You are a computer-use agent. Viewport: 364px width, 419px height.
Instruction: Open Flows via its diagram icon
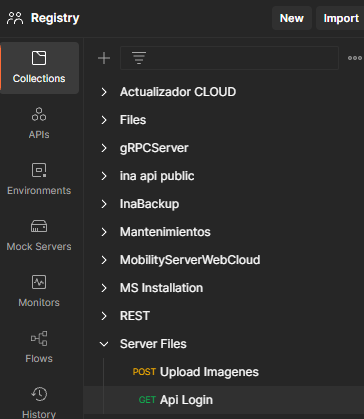tap(39, 338)
